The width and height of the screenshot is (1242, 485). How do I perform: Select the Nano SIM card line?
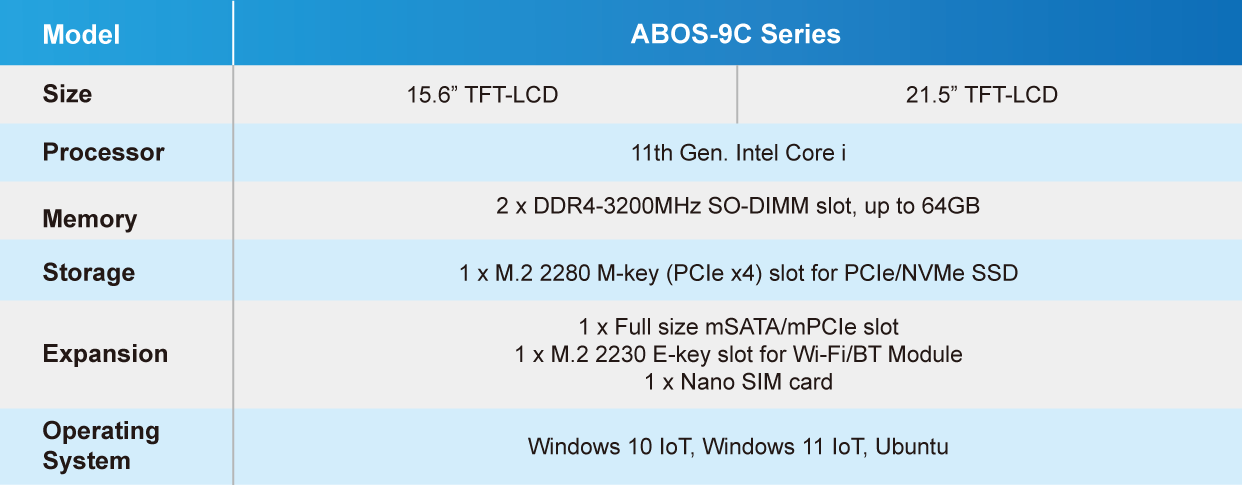(x=739, y=381)
